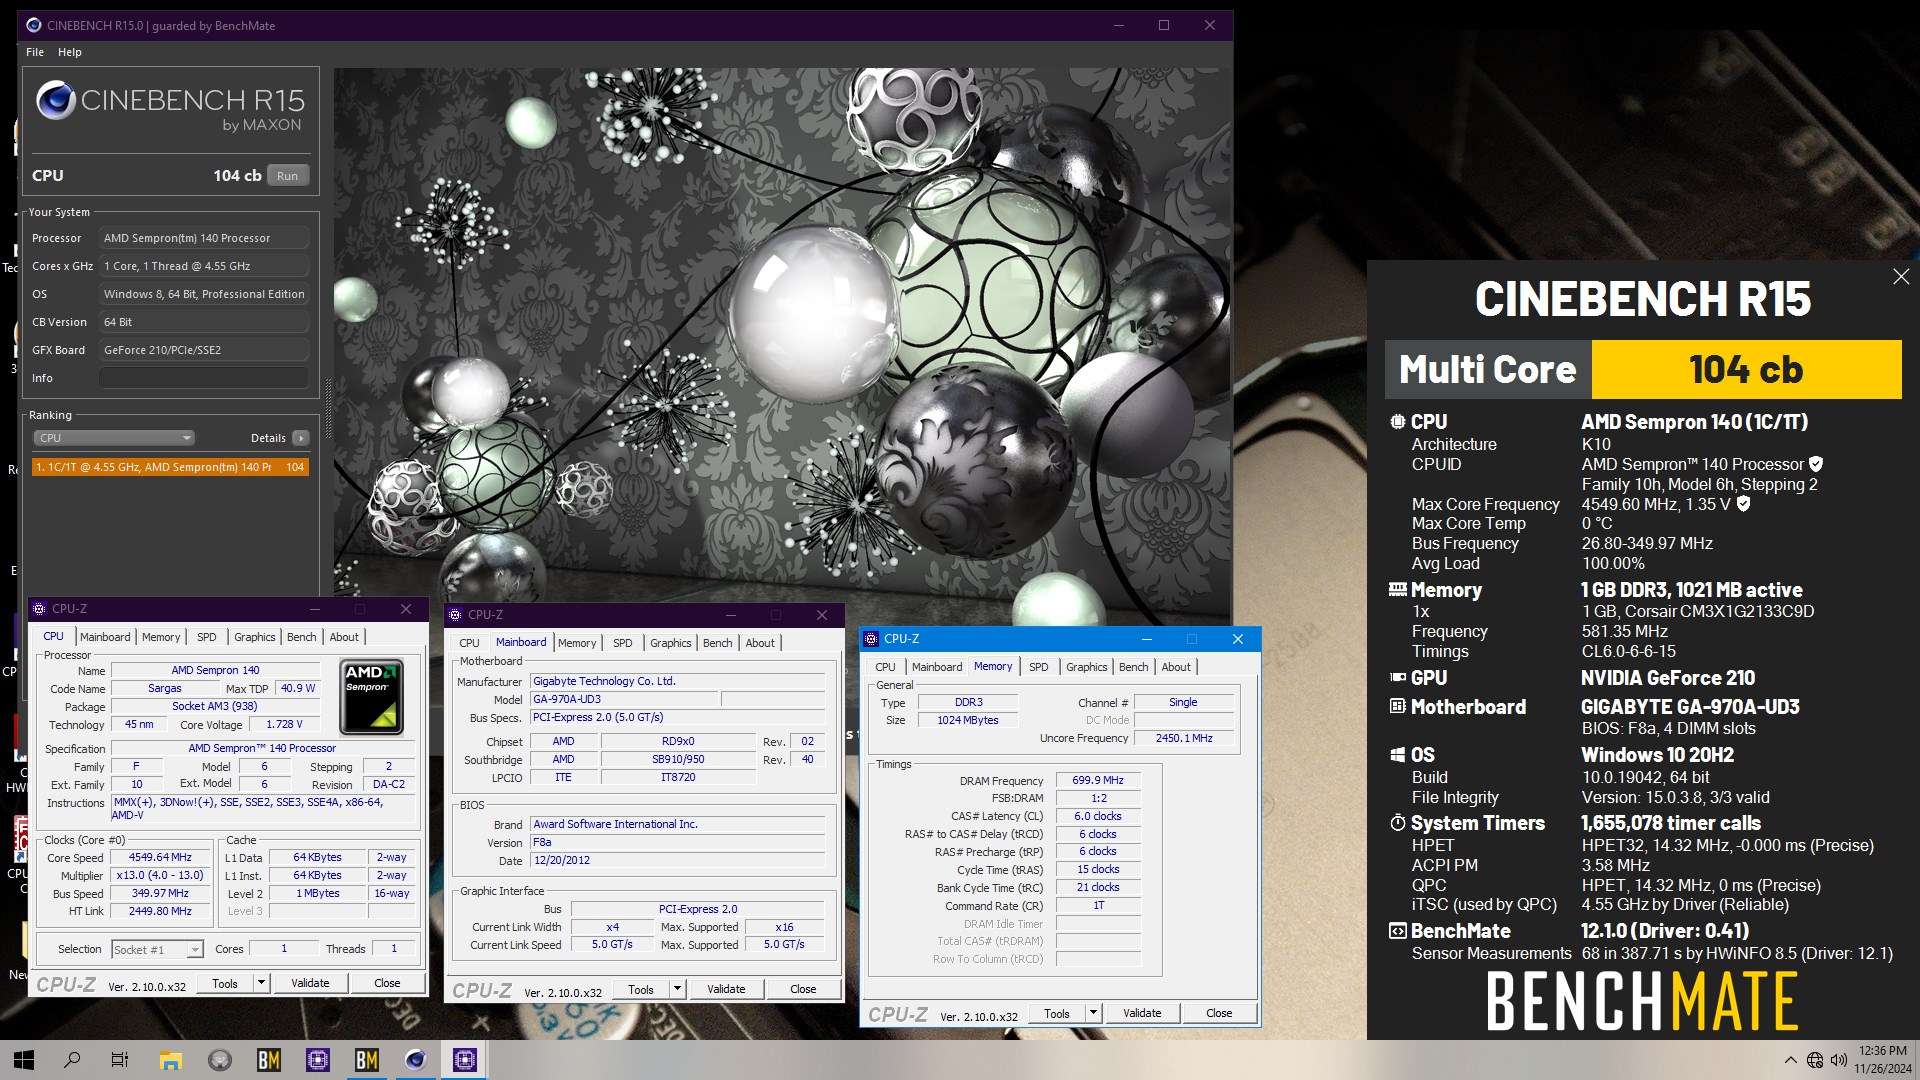Click the yellow '104 cb' score in BenchMate
Screen dimensions: 1920x1080
point(1746,369)
